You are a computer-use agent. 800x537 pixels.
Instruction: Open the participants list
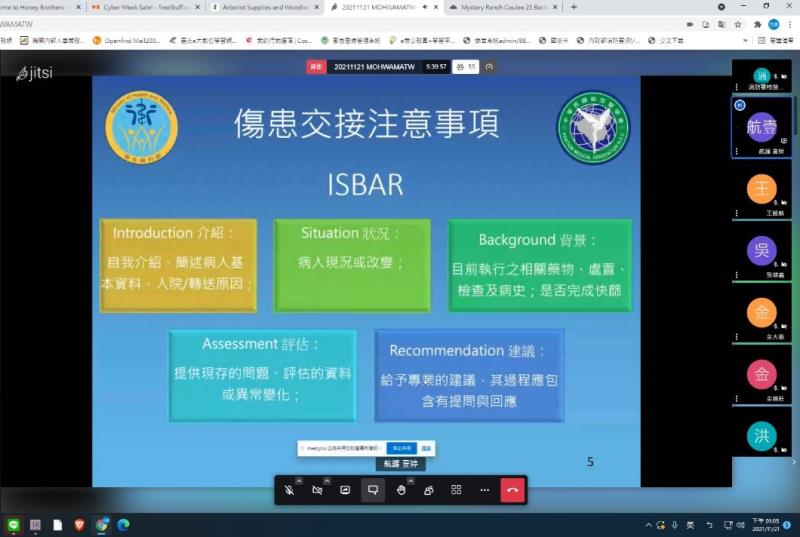coord(428,490)
